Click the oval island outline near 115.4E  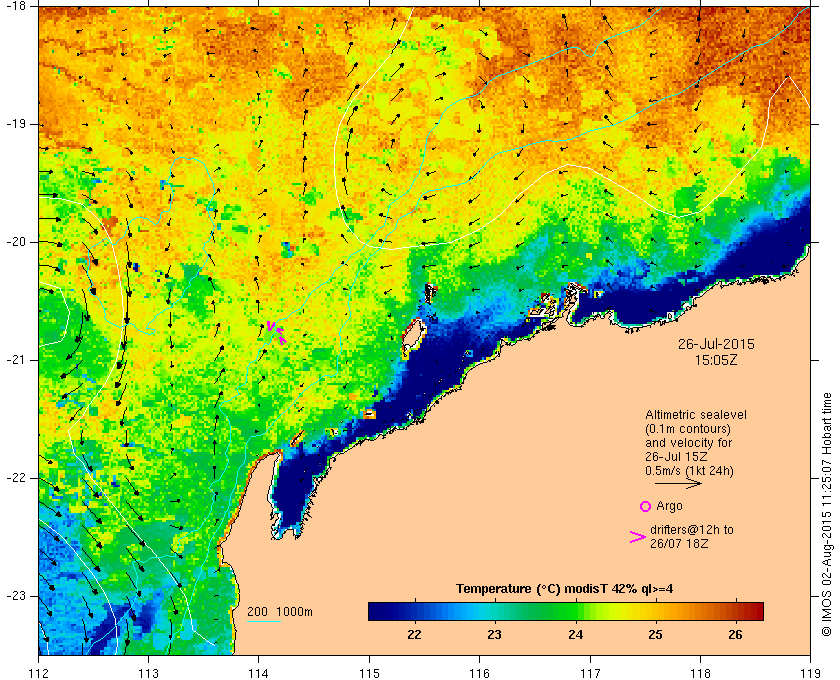tap(412, 337)
